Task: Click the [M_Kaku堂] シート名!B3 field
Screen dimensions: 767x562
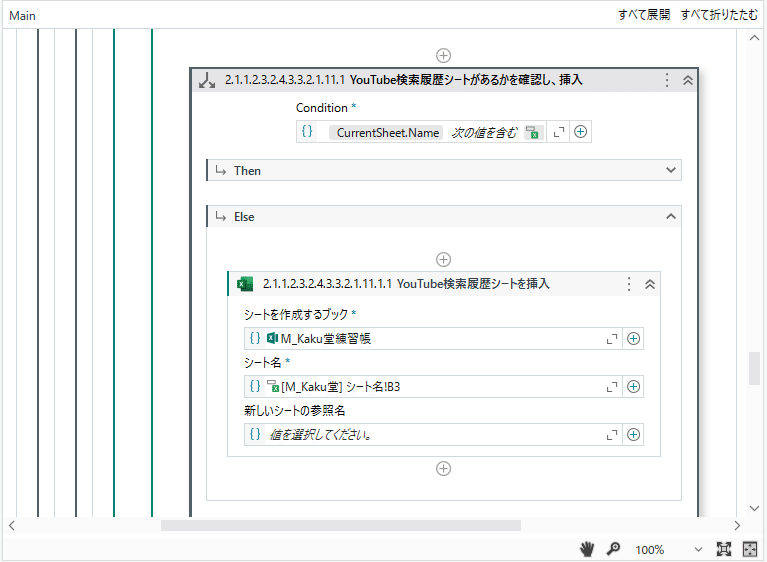Action: 433,386
